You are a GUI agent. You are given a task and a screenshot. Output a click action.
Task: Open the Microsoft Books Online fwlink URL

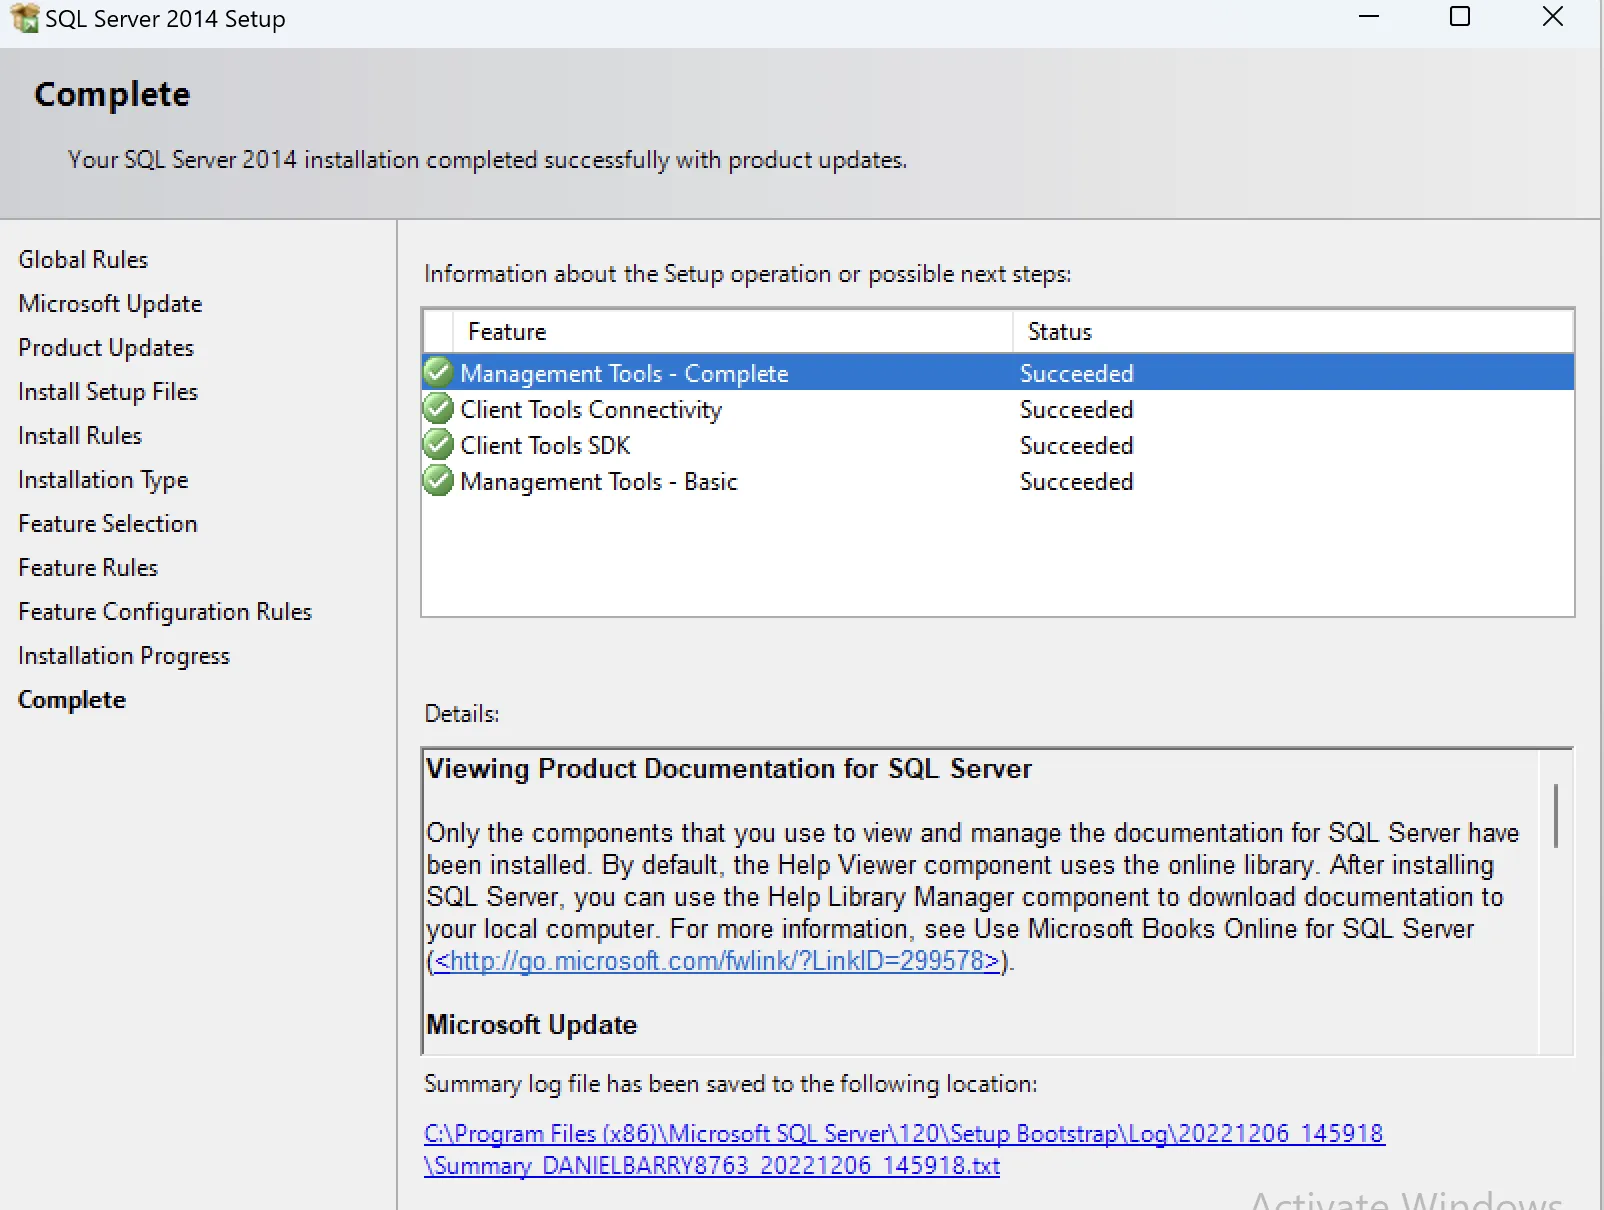(x=717, y=961)
